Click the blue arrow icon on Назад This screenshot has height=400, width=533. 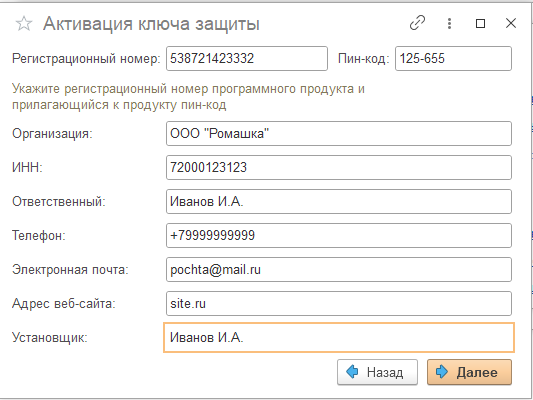tap(353, 372)
